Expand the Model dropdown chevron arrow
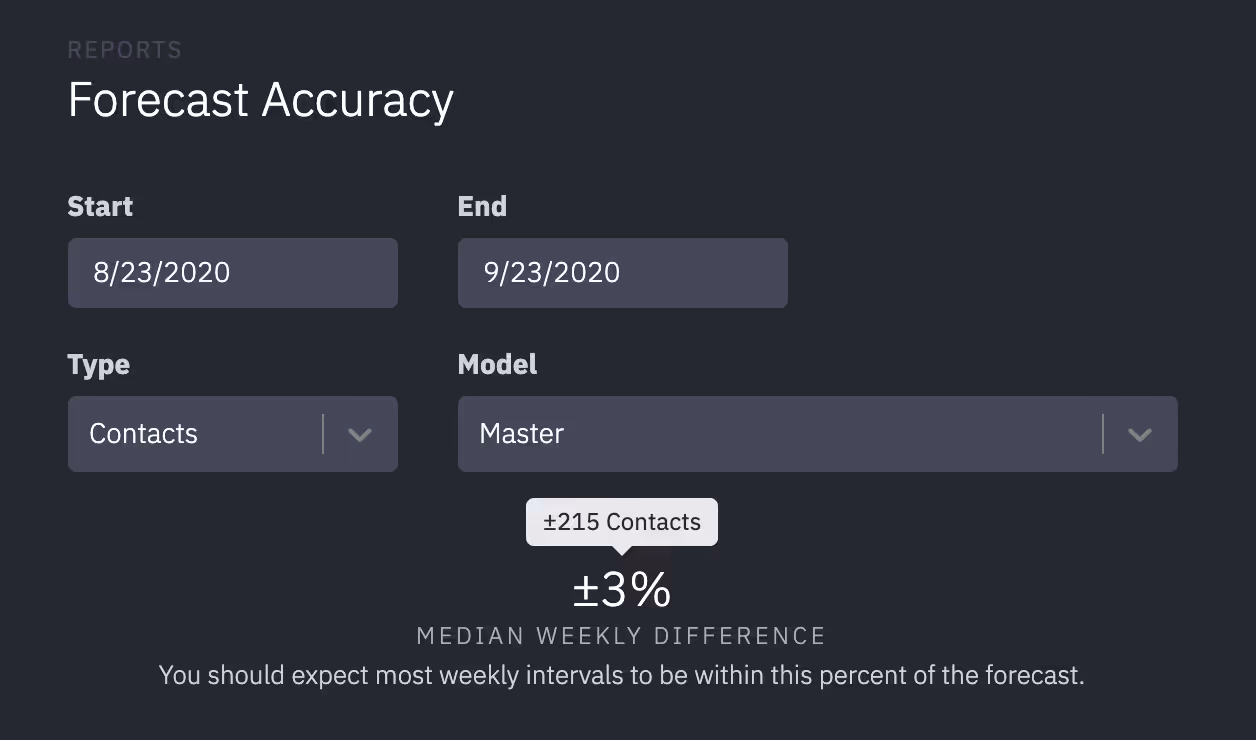The width and height of the screenshot is (1256, 740). pos(1140,434)
